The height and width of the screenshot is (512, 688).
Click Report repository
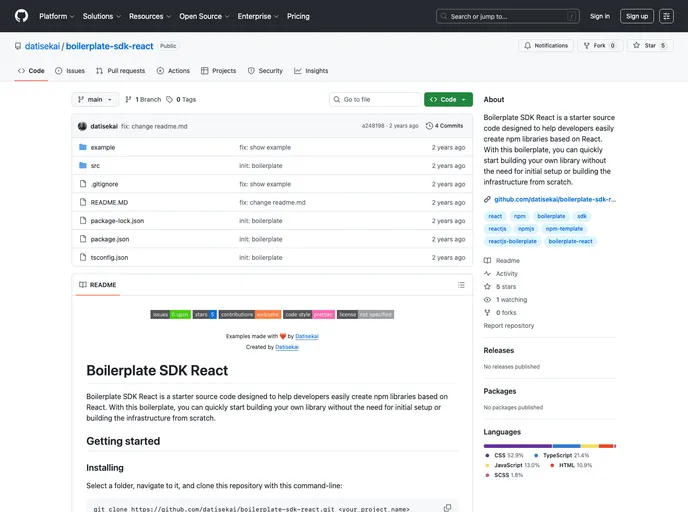click(x=509, y=326)
